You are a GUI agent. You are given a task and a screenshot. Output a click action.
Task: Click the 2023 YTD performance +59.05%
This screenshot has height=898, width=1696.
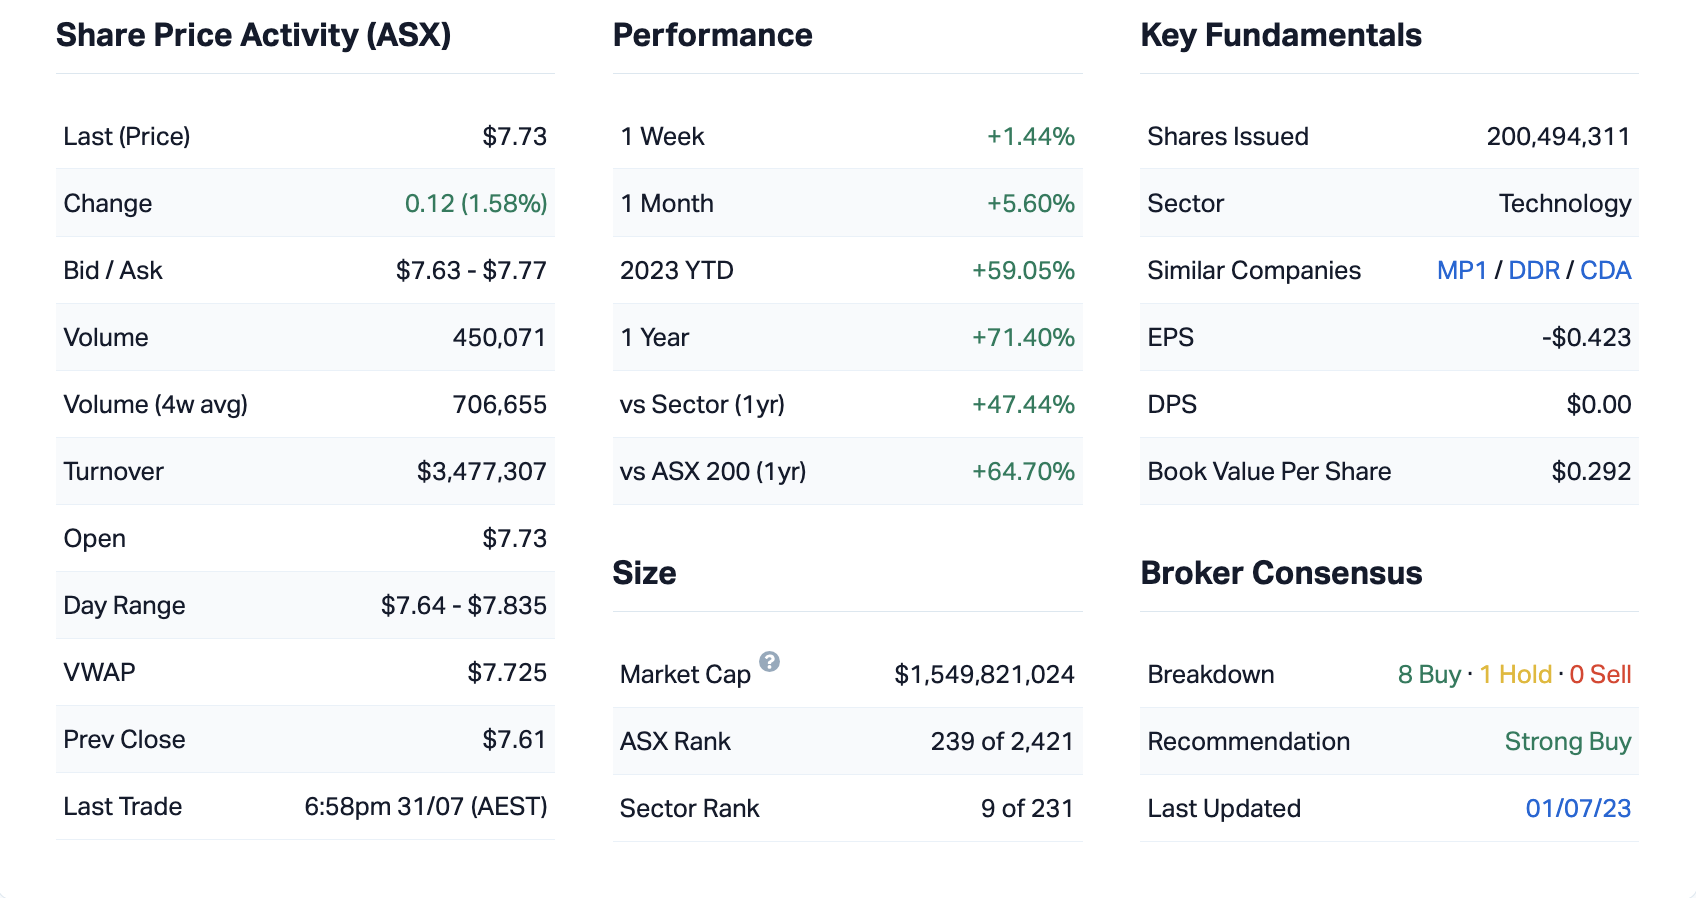tap(1023, 271)
